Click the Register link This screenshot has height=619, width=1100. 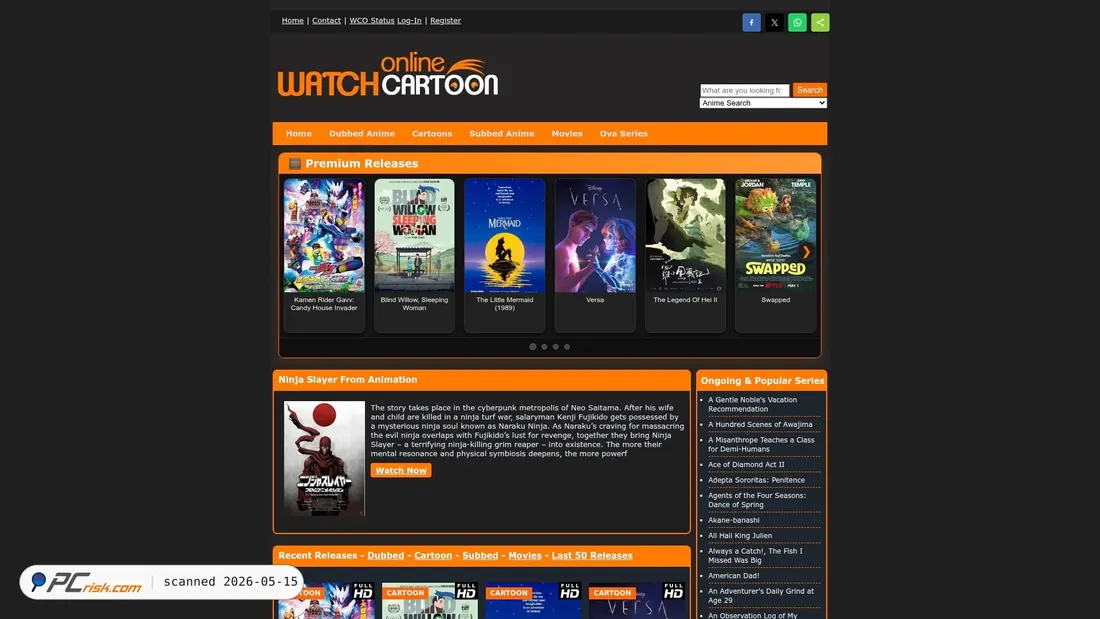point(445,20)
